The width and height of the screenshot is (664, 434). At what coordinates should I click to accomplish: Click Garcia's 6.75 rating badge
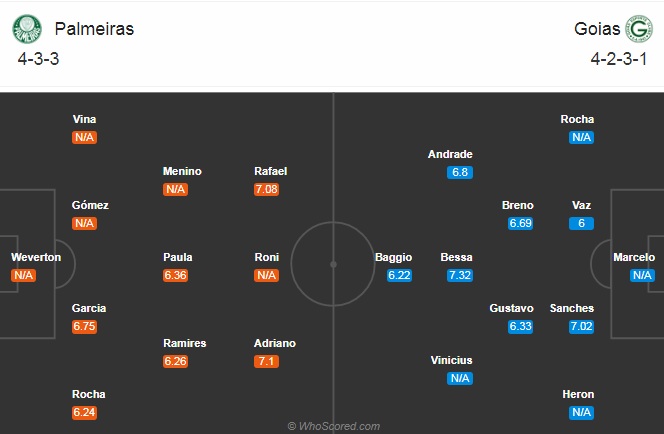click(84, 326)
